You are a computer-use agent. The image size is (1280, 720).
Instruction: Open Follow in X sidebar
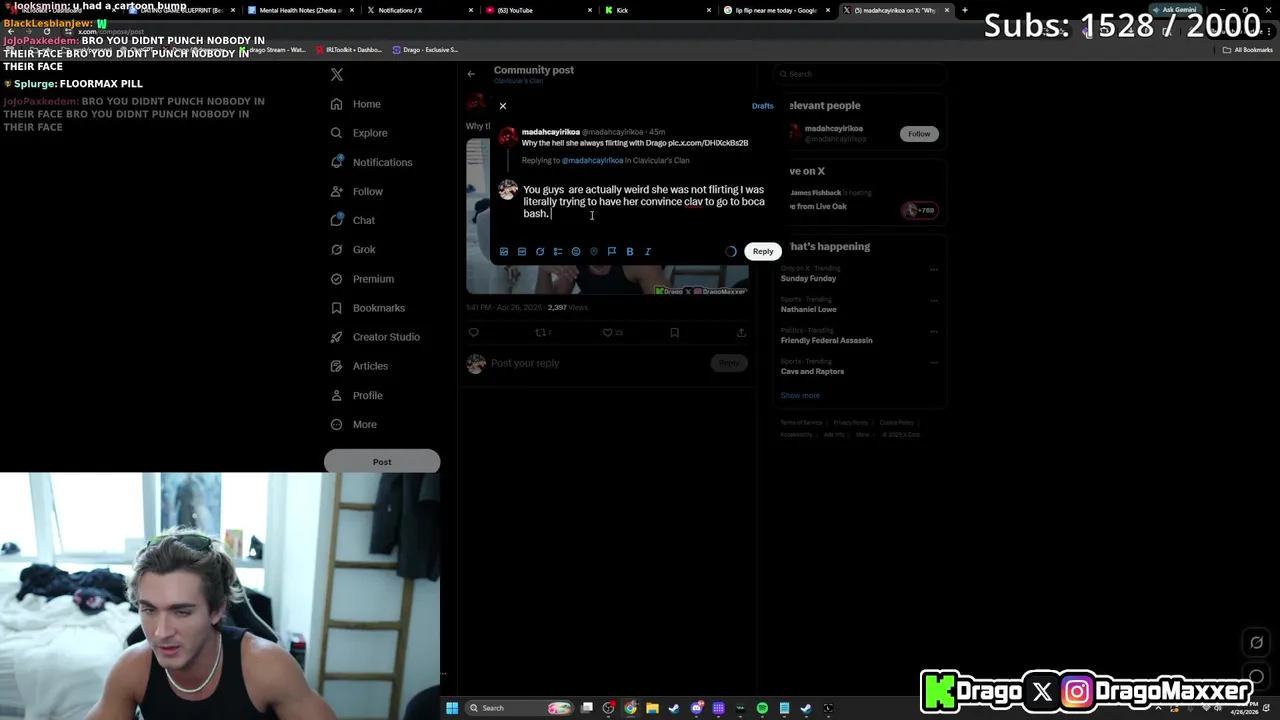click(357, 191)
